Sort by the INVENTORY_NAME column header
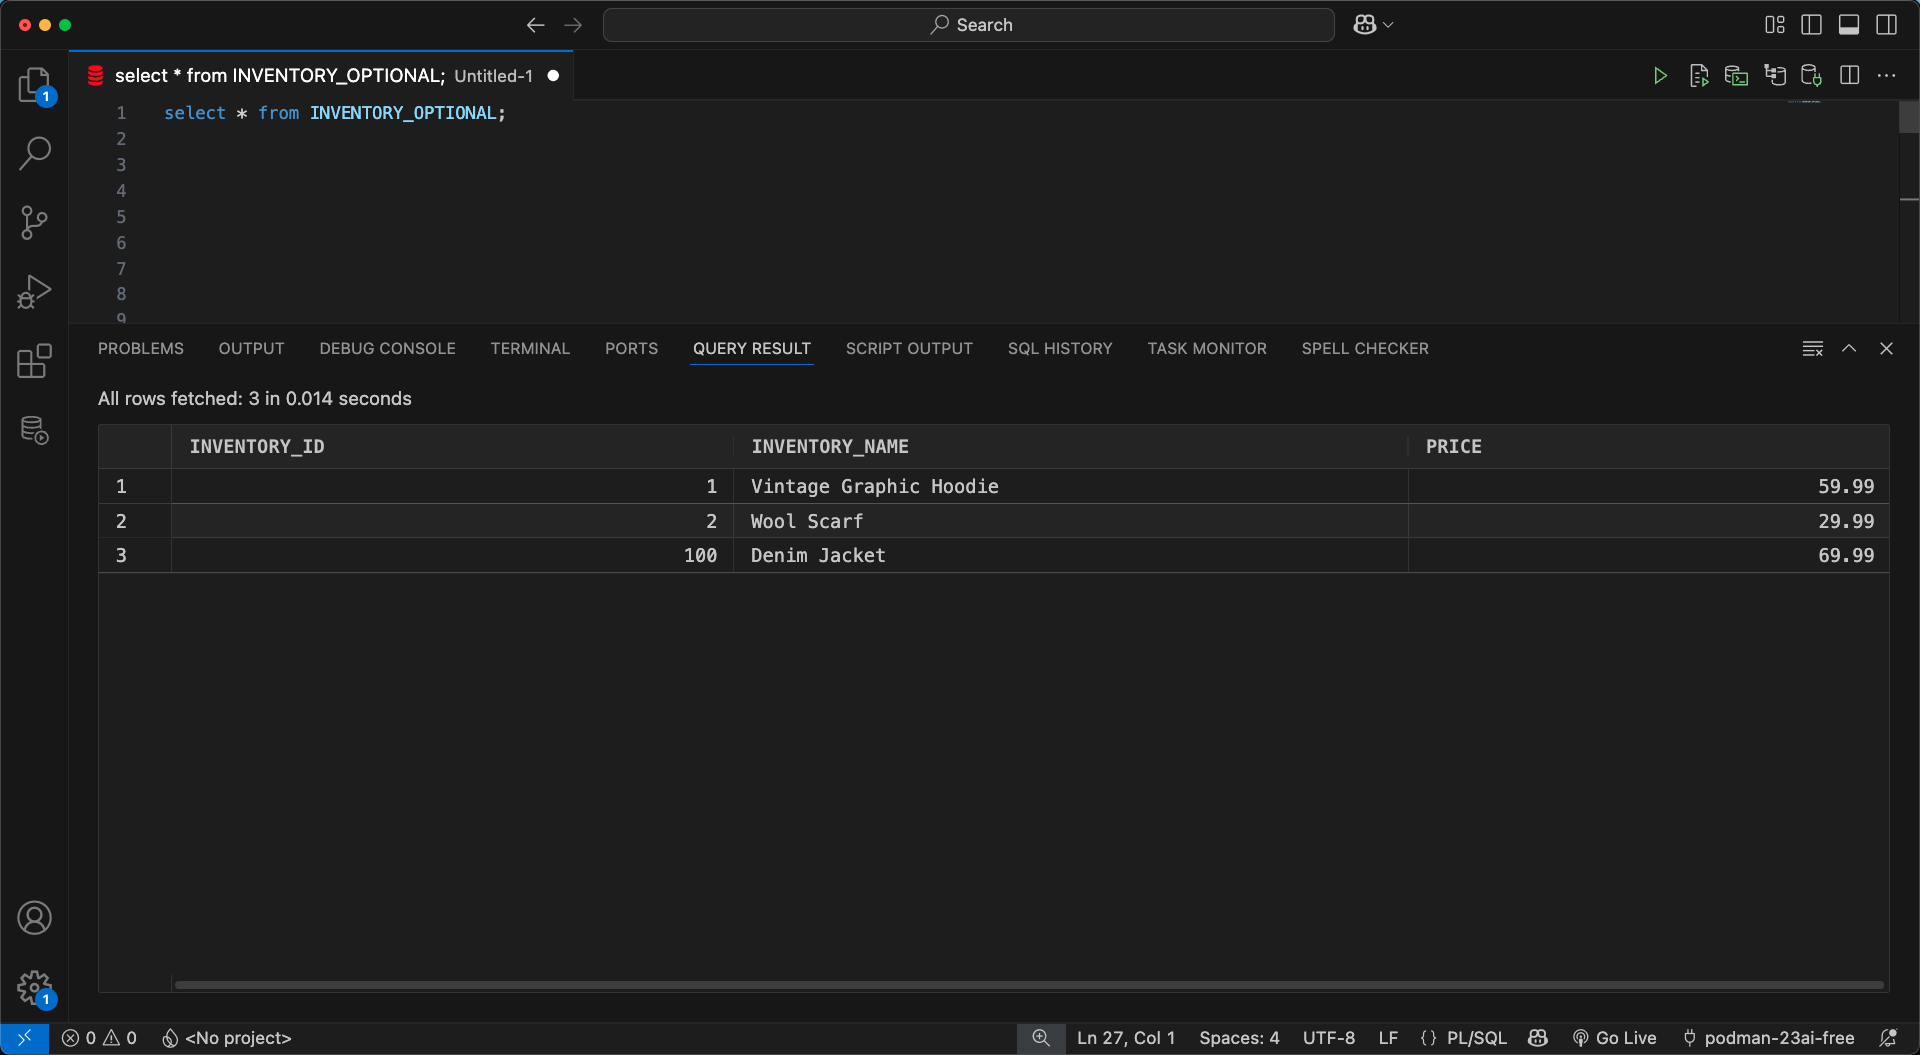This screenshot has height=1055, width=1920. [1071, 447]
